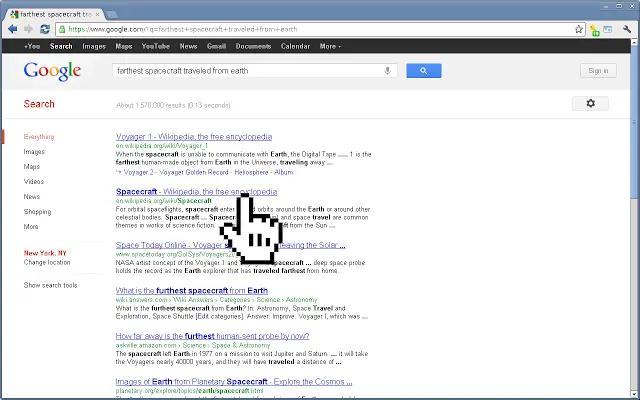640x400 pixels.
Task: Filter results by Shopping in sidebar
Action: tap(37, 212)
